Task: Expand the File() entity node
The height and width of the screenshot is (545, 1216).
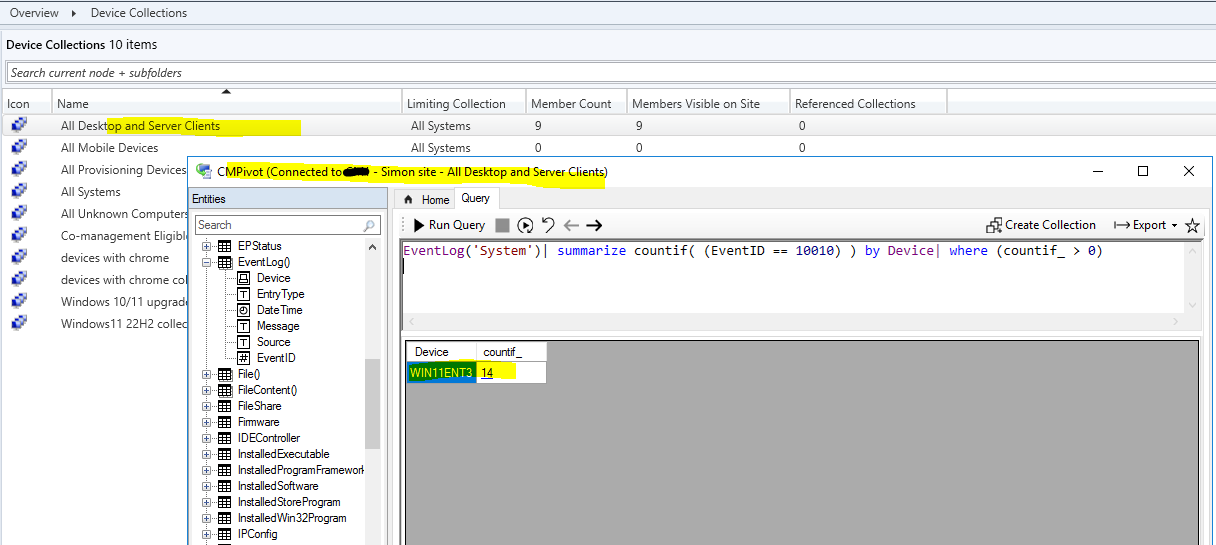Action: pyautogui.click(x=207, y=374)
